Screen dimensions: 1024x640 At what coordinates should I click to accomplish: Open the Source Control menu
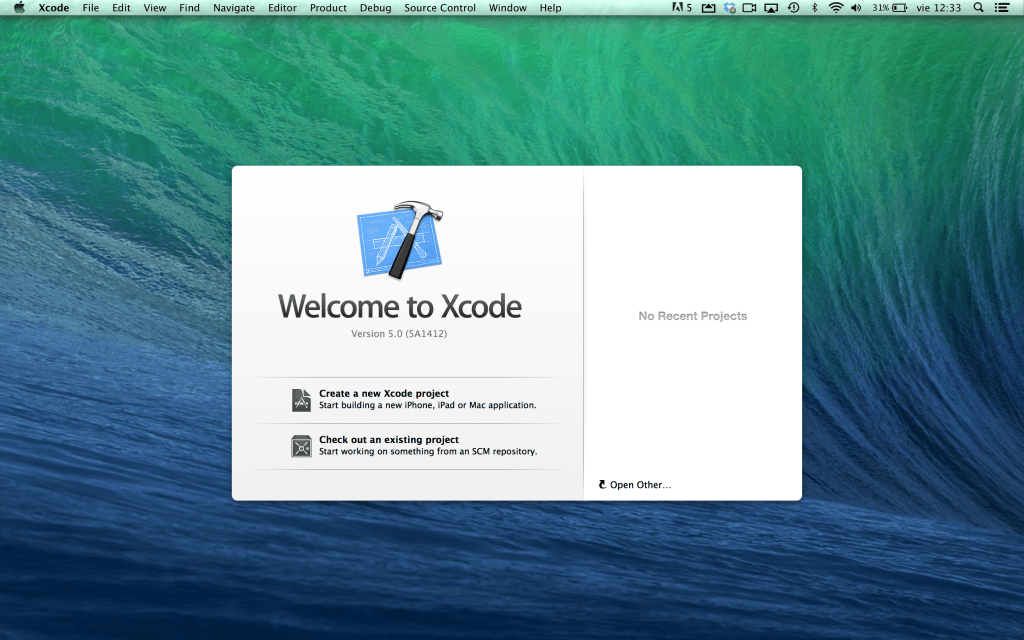(x=440, y=8)
